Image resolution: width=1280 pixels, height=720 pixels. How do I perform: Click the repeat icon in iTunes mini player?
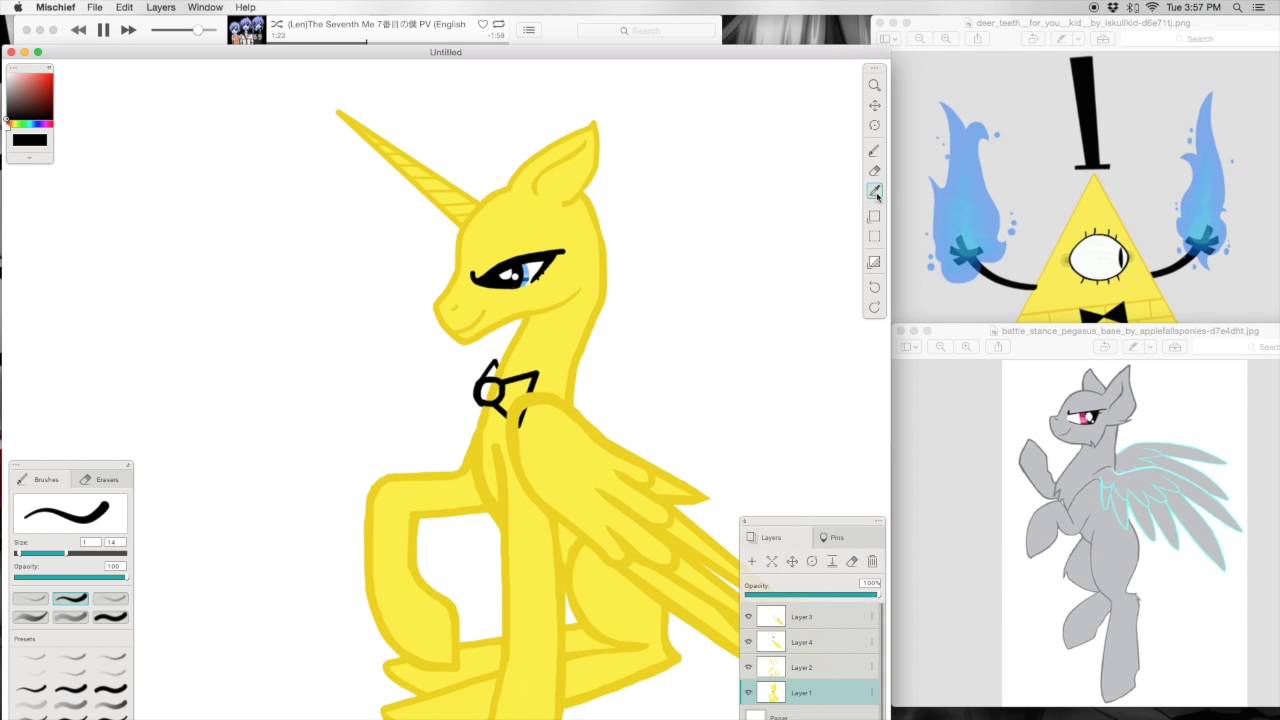(x=498, y=24)
